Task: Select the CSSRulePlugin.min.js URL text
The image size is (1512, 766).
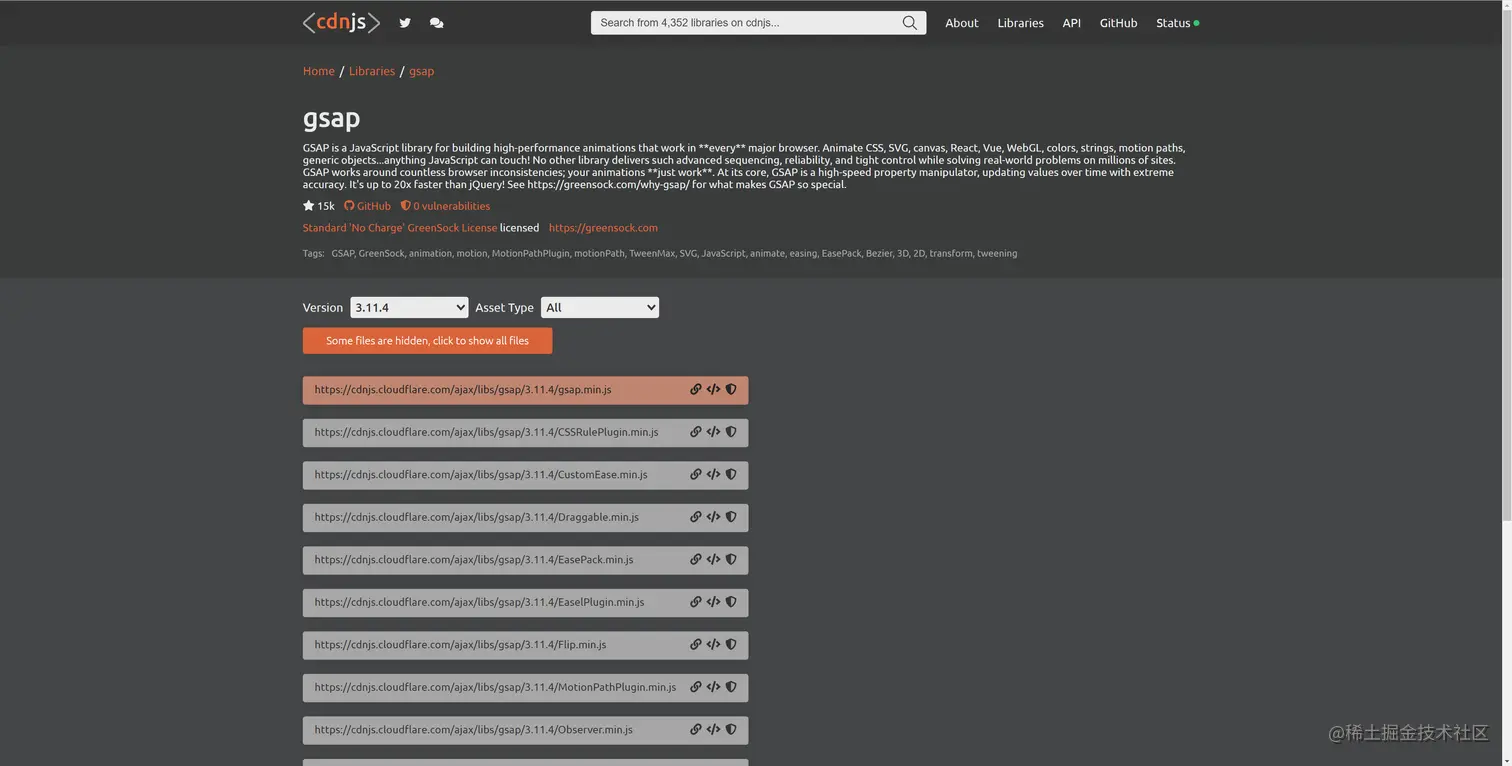Action: pyautogui.click(x=486, y=432)
